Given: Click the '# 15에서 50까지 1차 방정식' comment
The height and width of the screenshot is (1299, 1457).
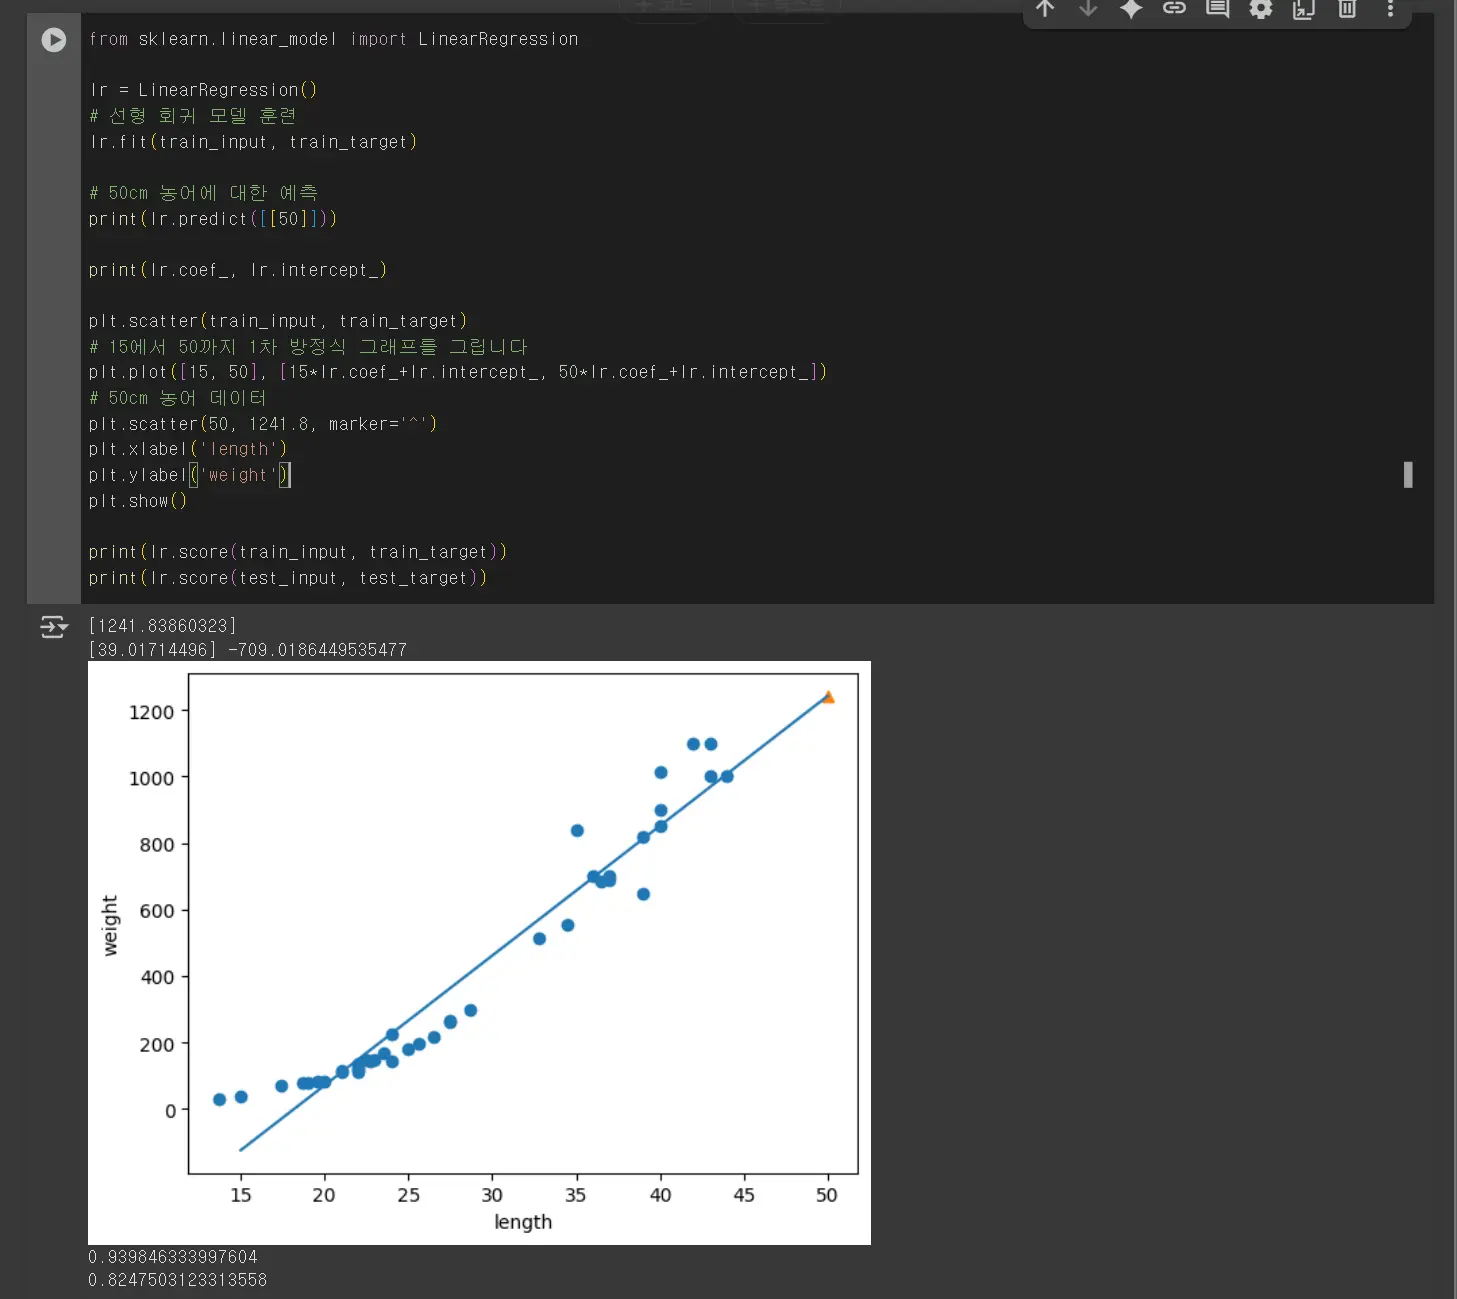Looking at the screenshot, I should [x=308, y=347].
